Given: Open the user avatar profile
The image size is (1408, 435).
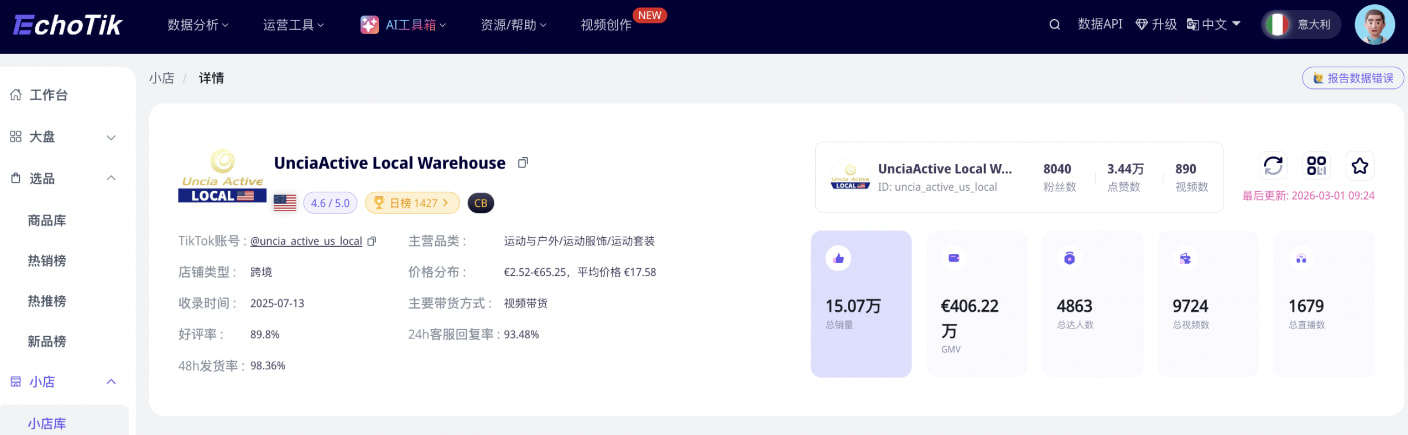Looking at the screenshot, I should 1374,25.
